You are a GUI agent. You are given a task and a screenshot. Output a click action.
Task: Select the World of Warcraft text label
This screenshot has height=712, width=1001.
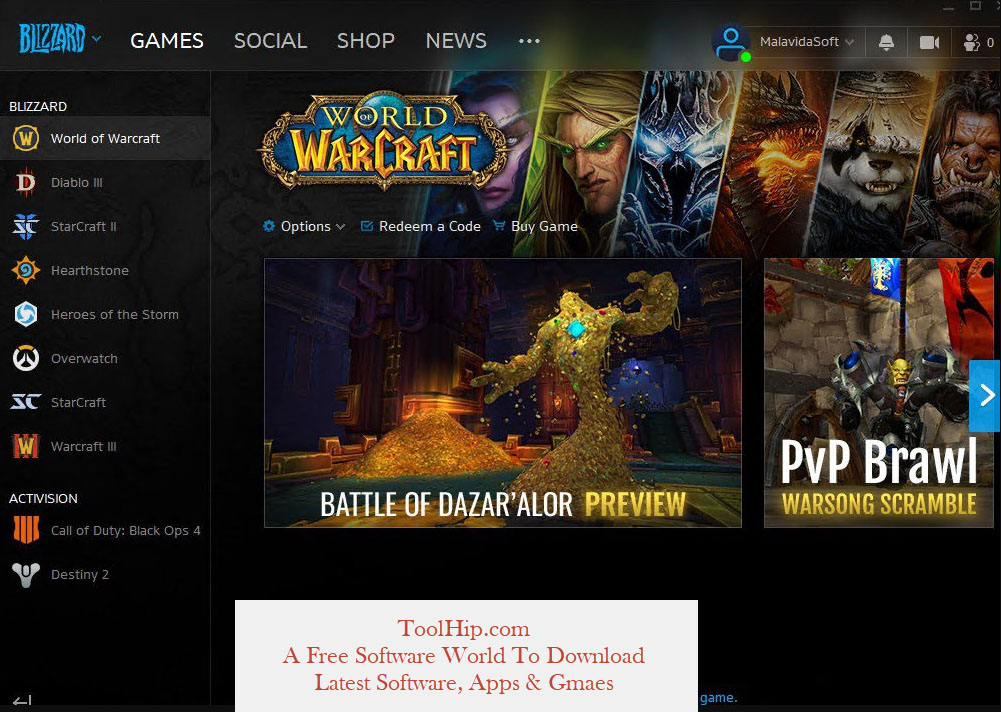[x=105, y=139]
